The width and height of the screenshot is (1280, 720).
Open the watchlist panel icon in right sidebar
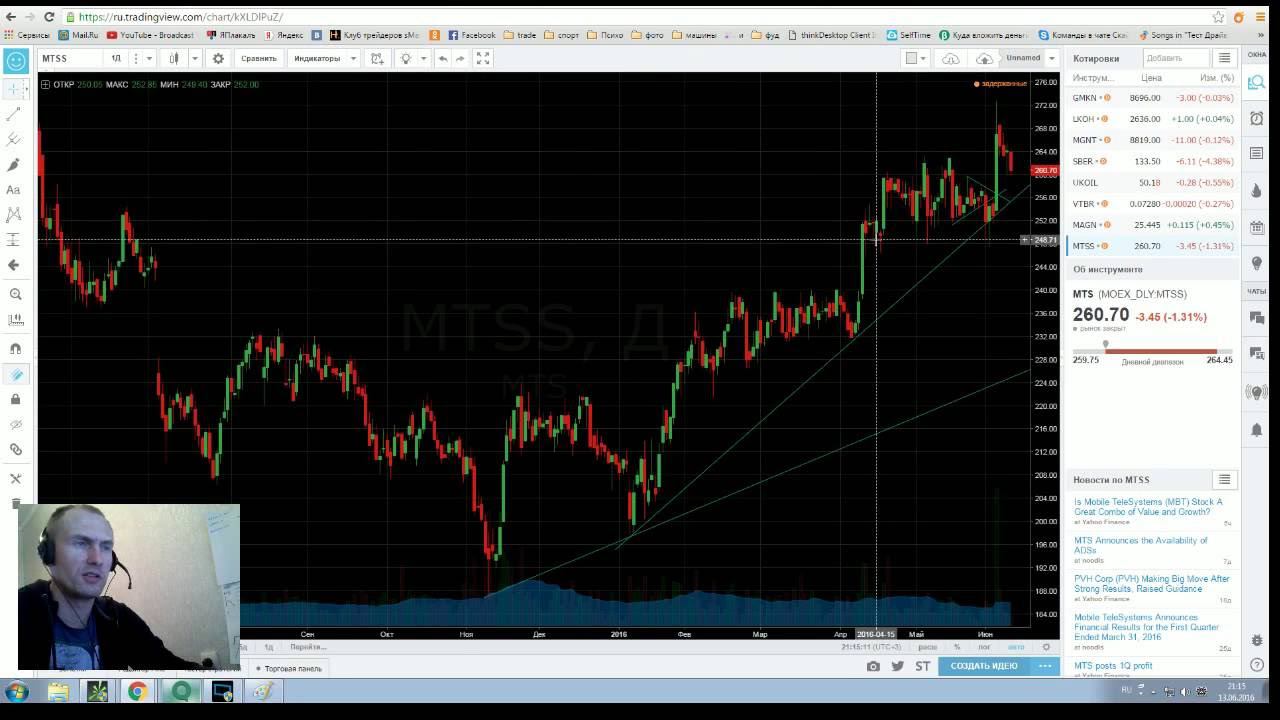click(x=1257, y=82)
